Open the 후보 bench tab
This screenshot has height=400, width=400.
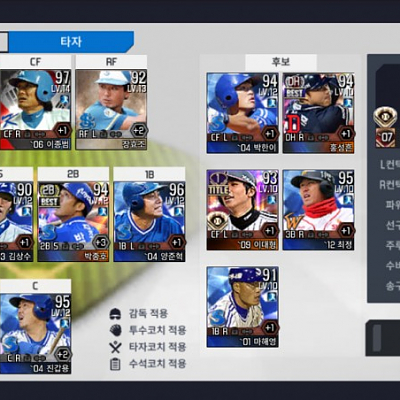click(x=281, y=62)
